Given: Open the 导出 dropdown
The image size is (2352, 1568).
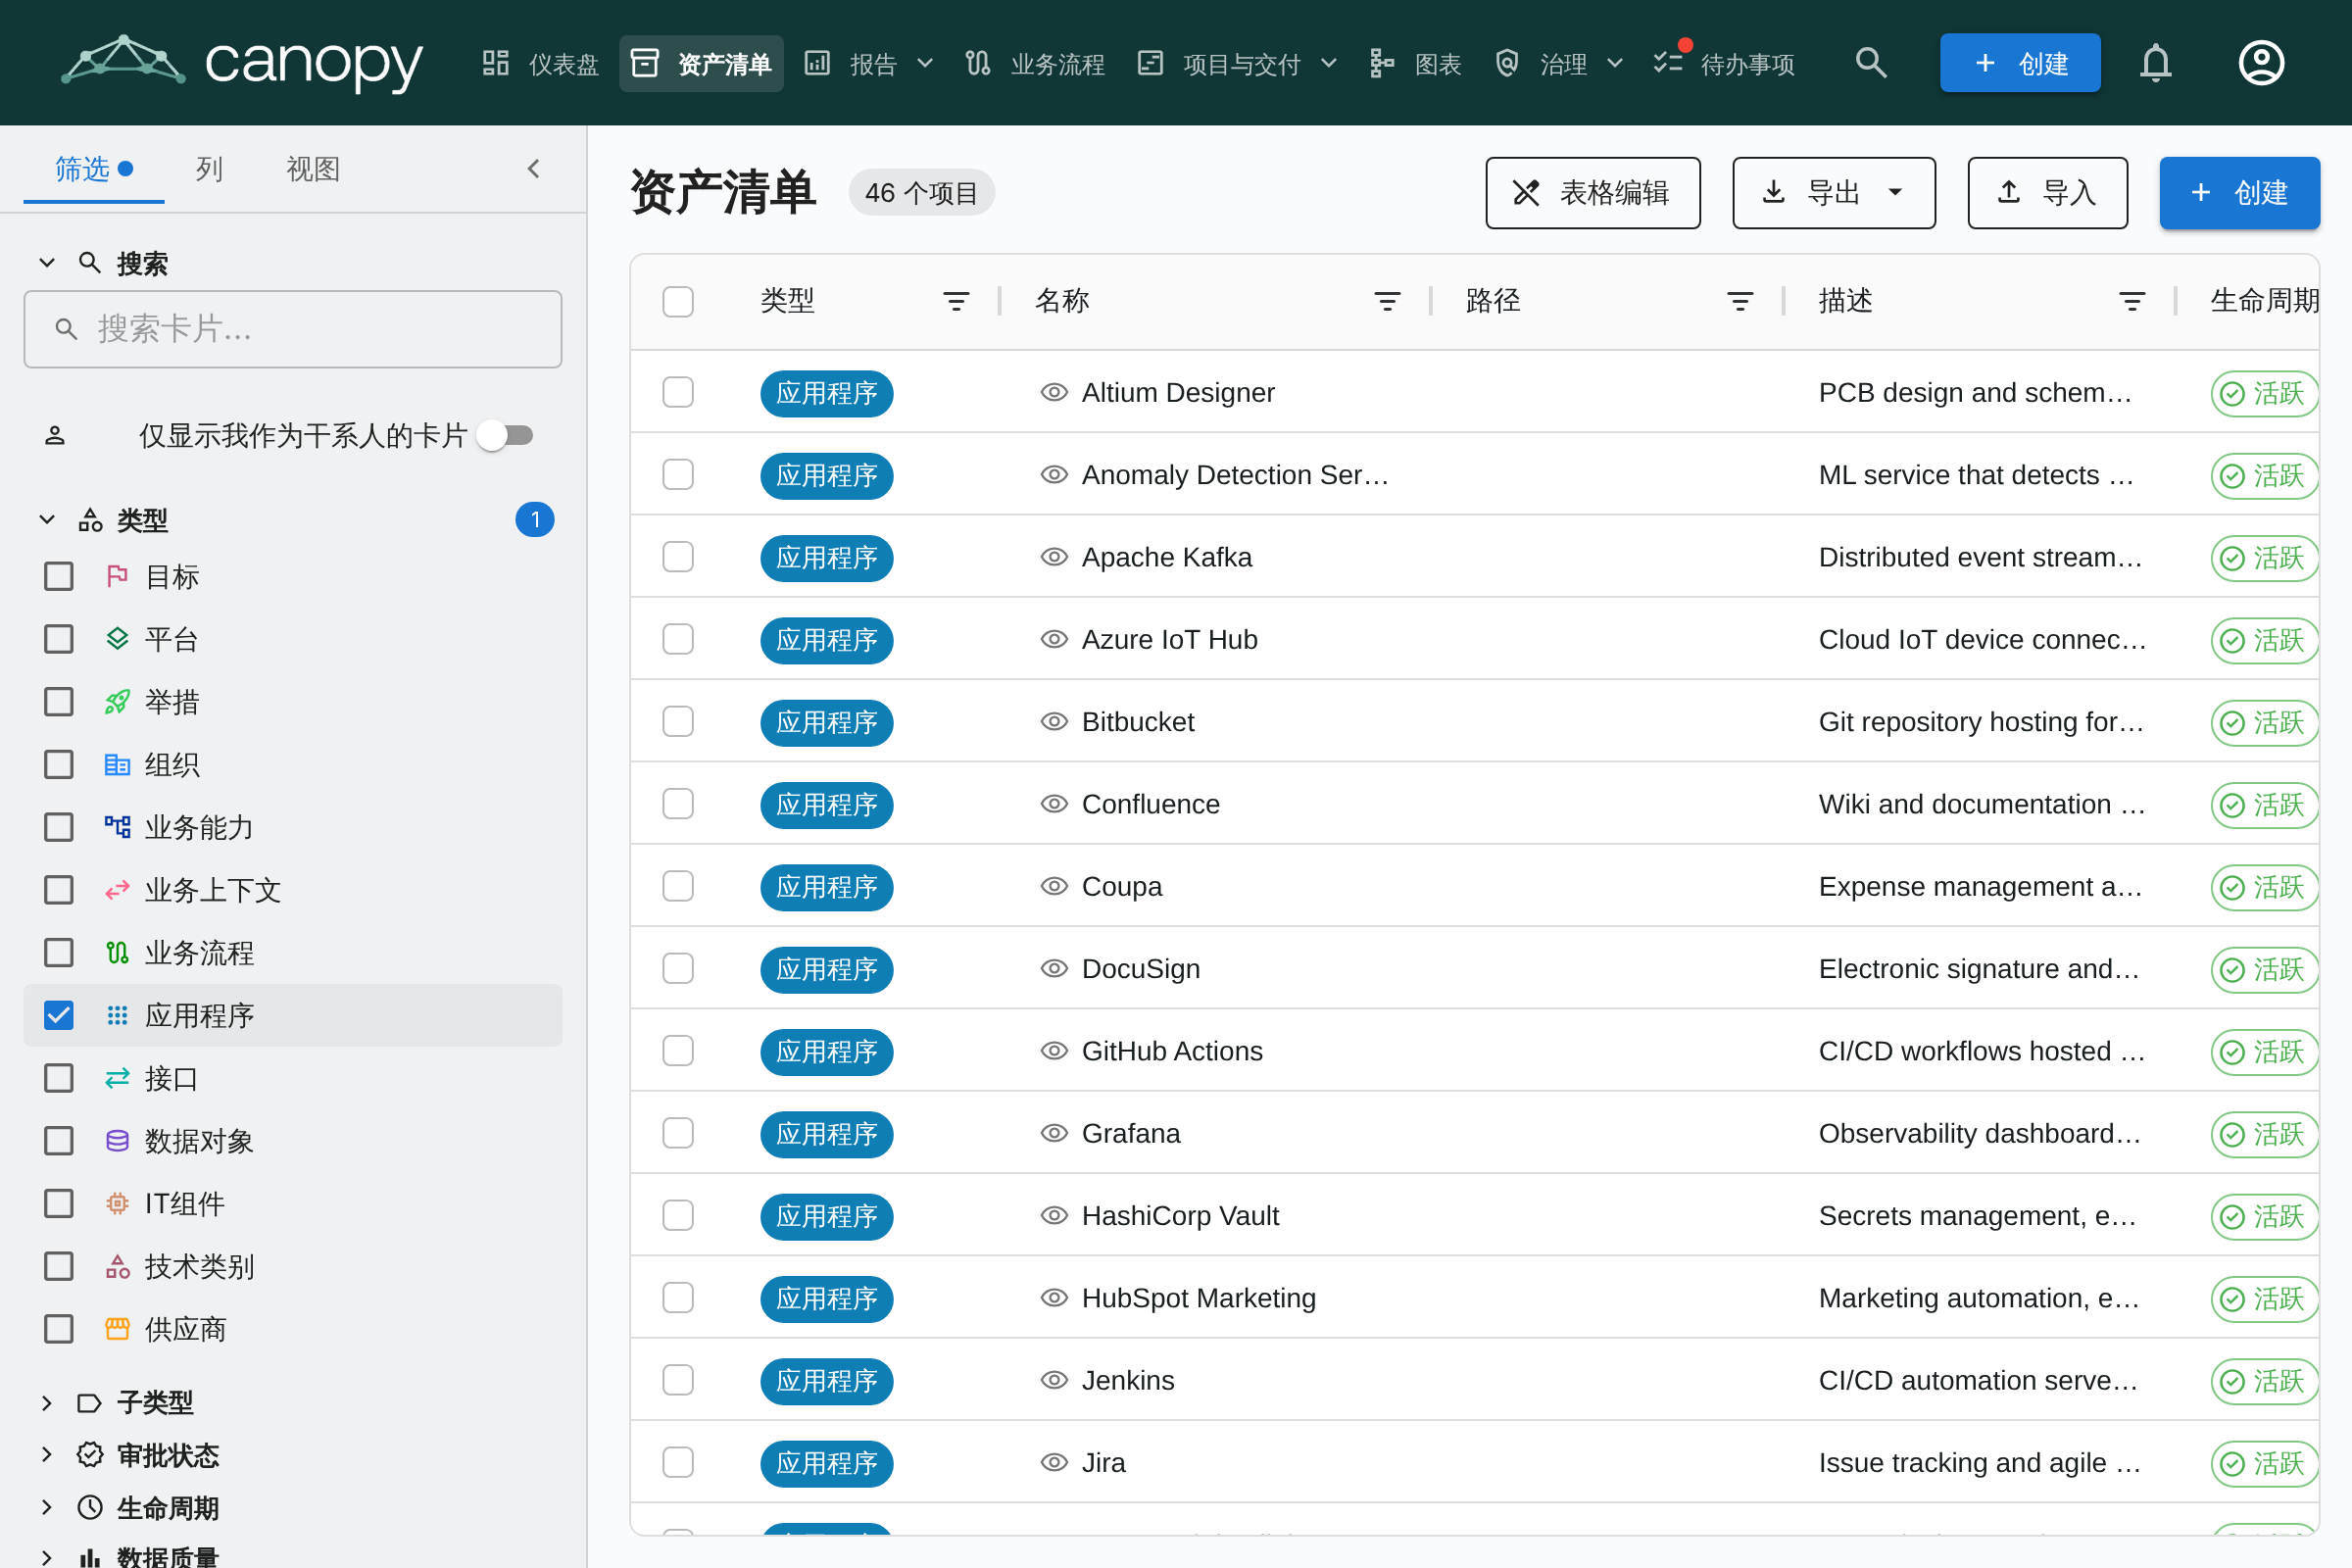Looking at the screenshot, I should click(x=1834, y=192).
